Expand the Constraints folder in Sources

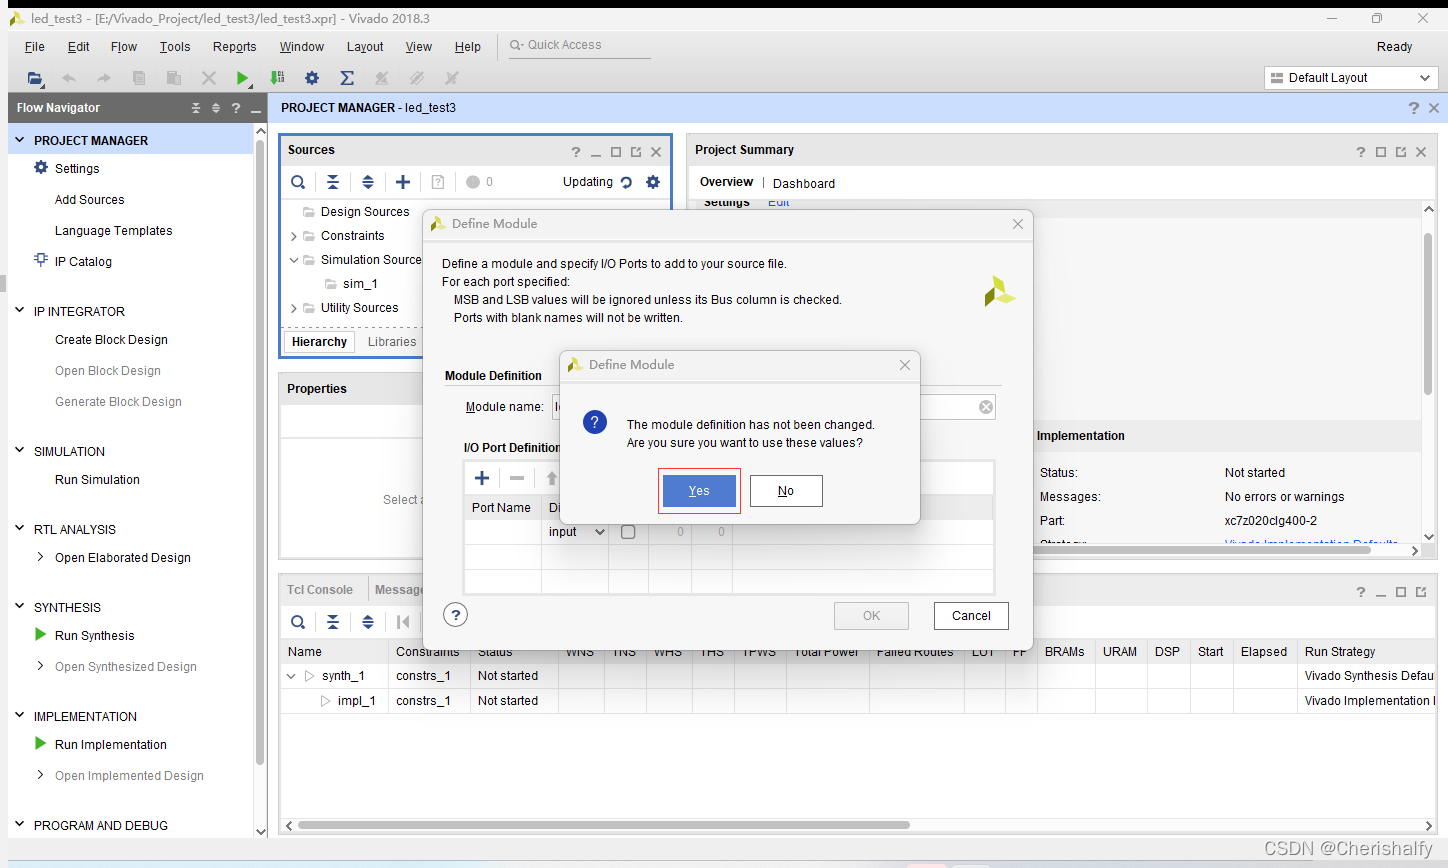tap(294, 237)
